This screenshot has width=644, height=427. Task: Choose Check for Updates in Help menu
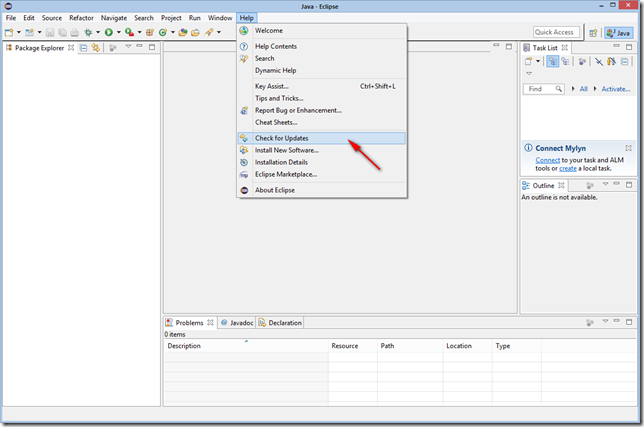322,138
